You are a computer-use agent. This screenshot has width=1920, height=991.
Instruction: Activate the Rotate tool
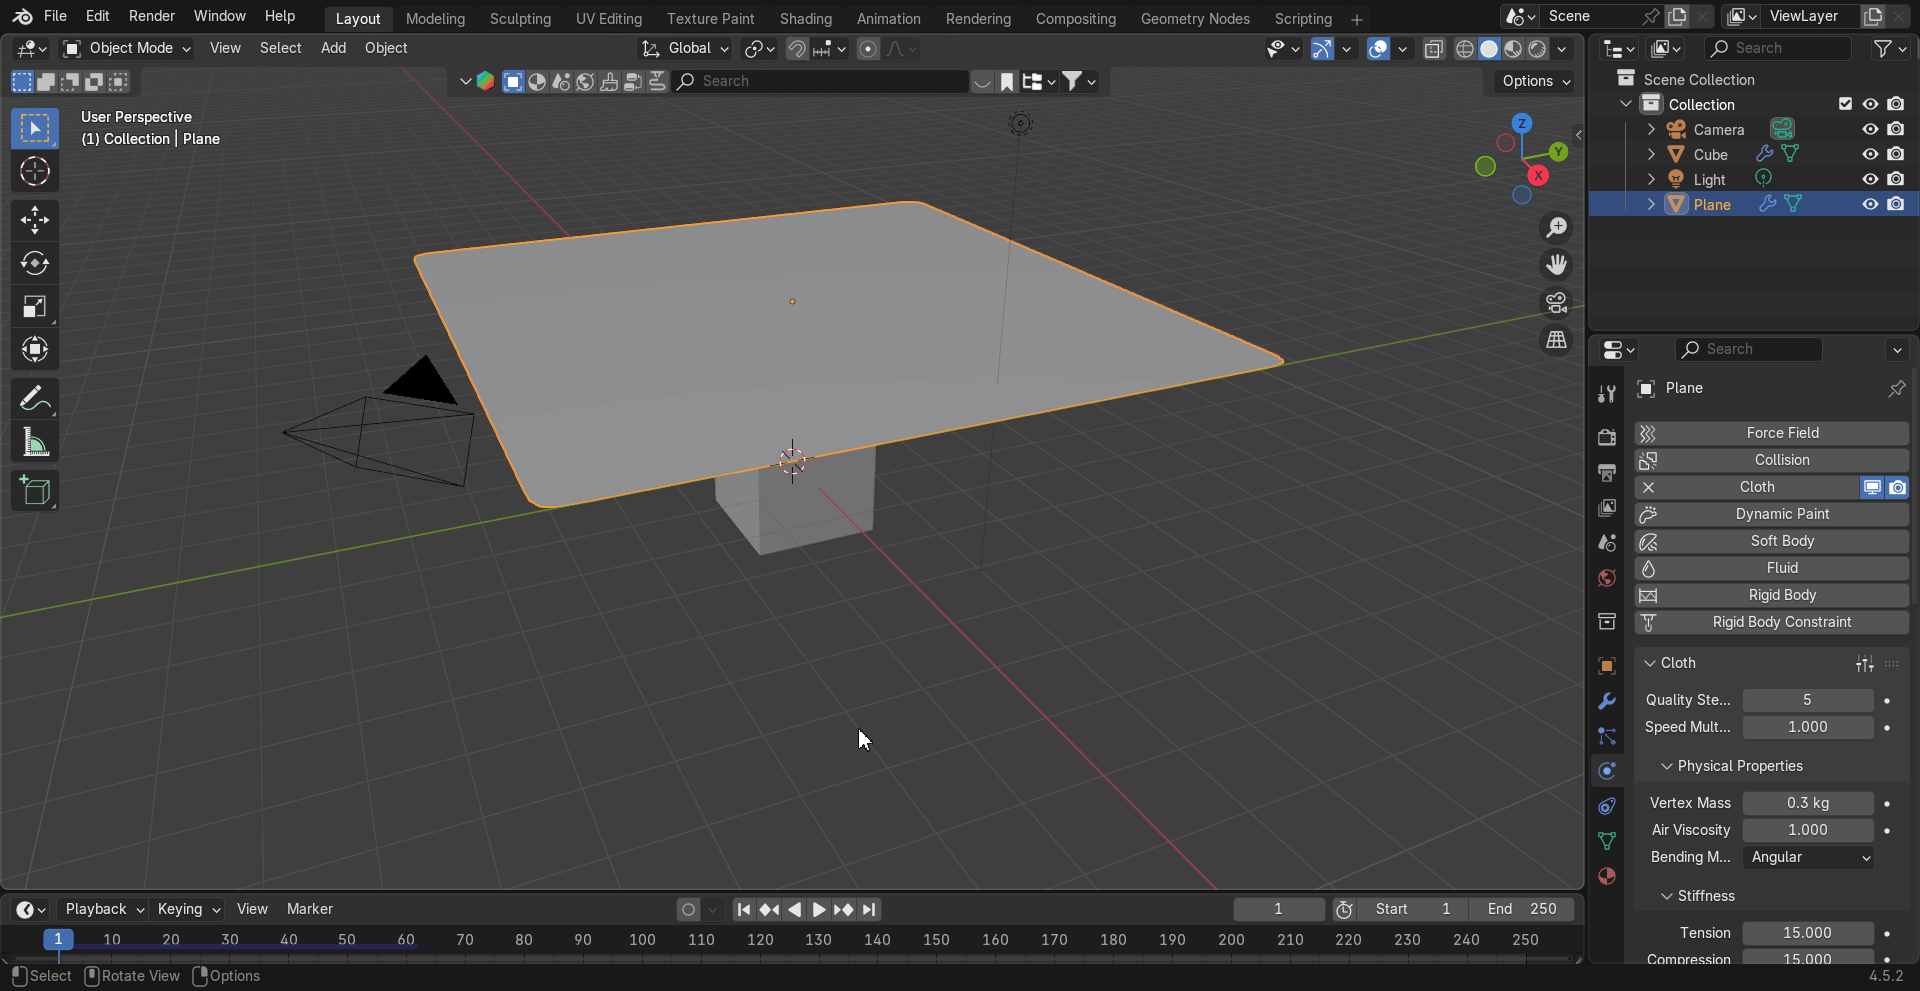pos(35,263)
